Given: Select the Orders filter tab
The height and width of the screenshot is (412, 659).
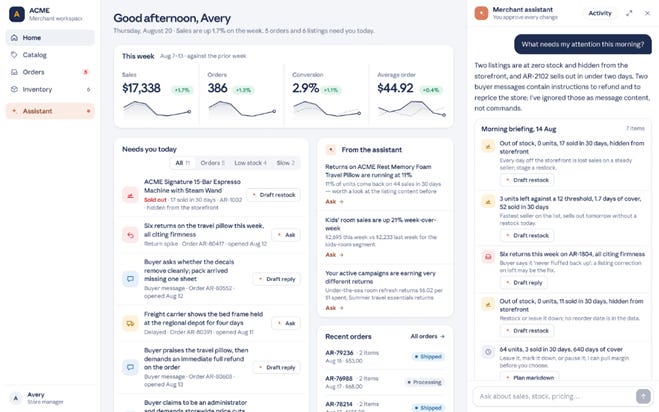Looking at the screenshot, I should click(x=212, y=163).
